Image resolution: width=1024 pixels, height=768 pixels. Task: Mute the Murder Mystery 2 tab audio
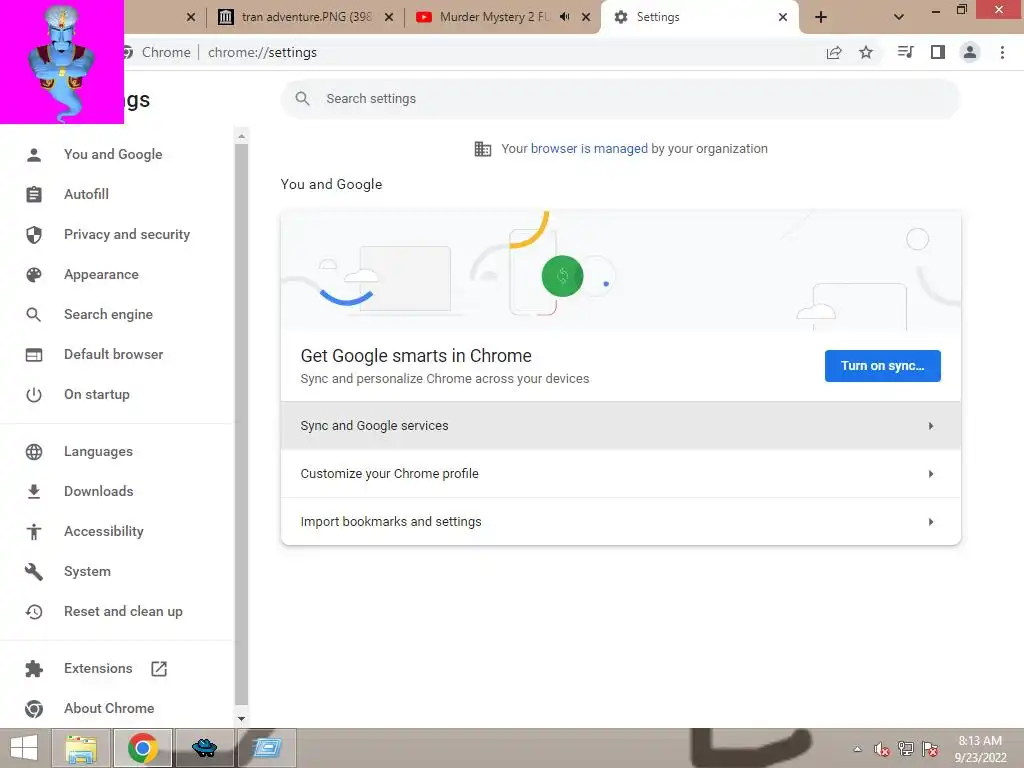566,17
